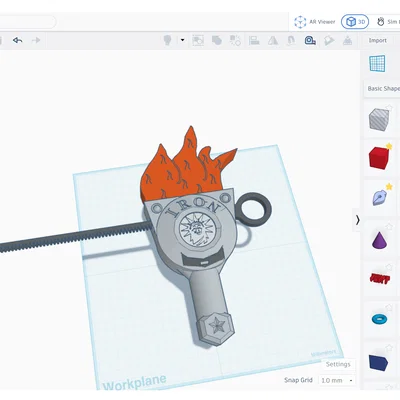400x400 pixels.
Task: Unfavorite the Scribble shape star
Action: click(389, 187)
